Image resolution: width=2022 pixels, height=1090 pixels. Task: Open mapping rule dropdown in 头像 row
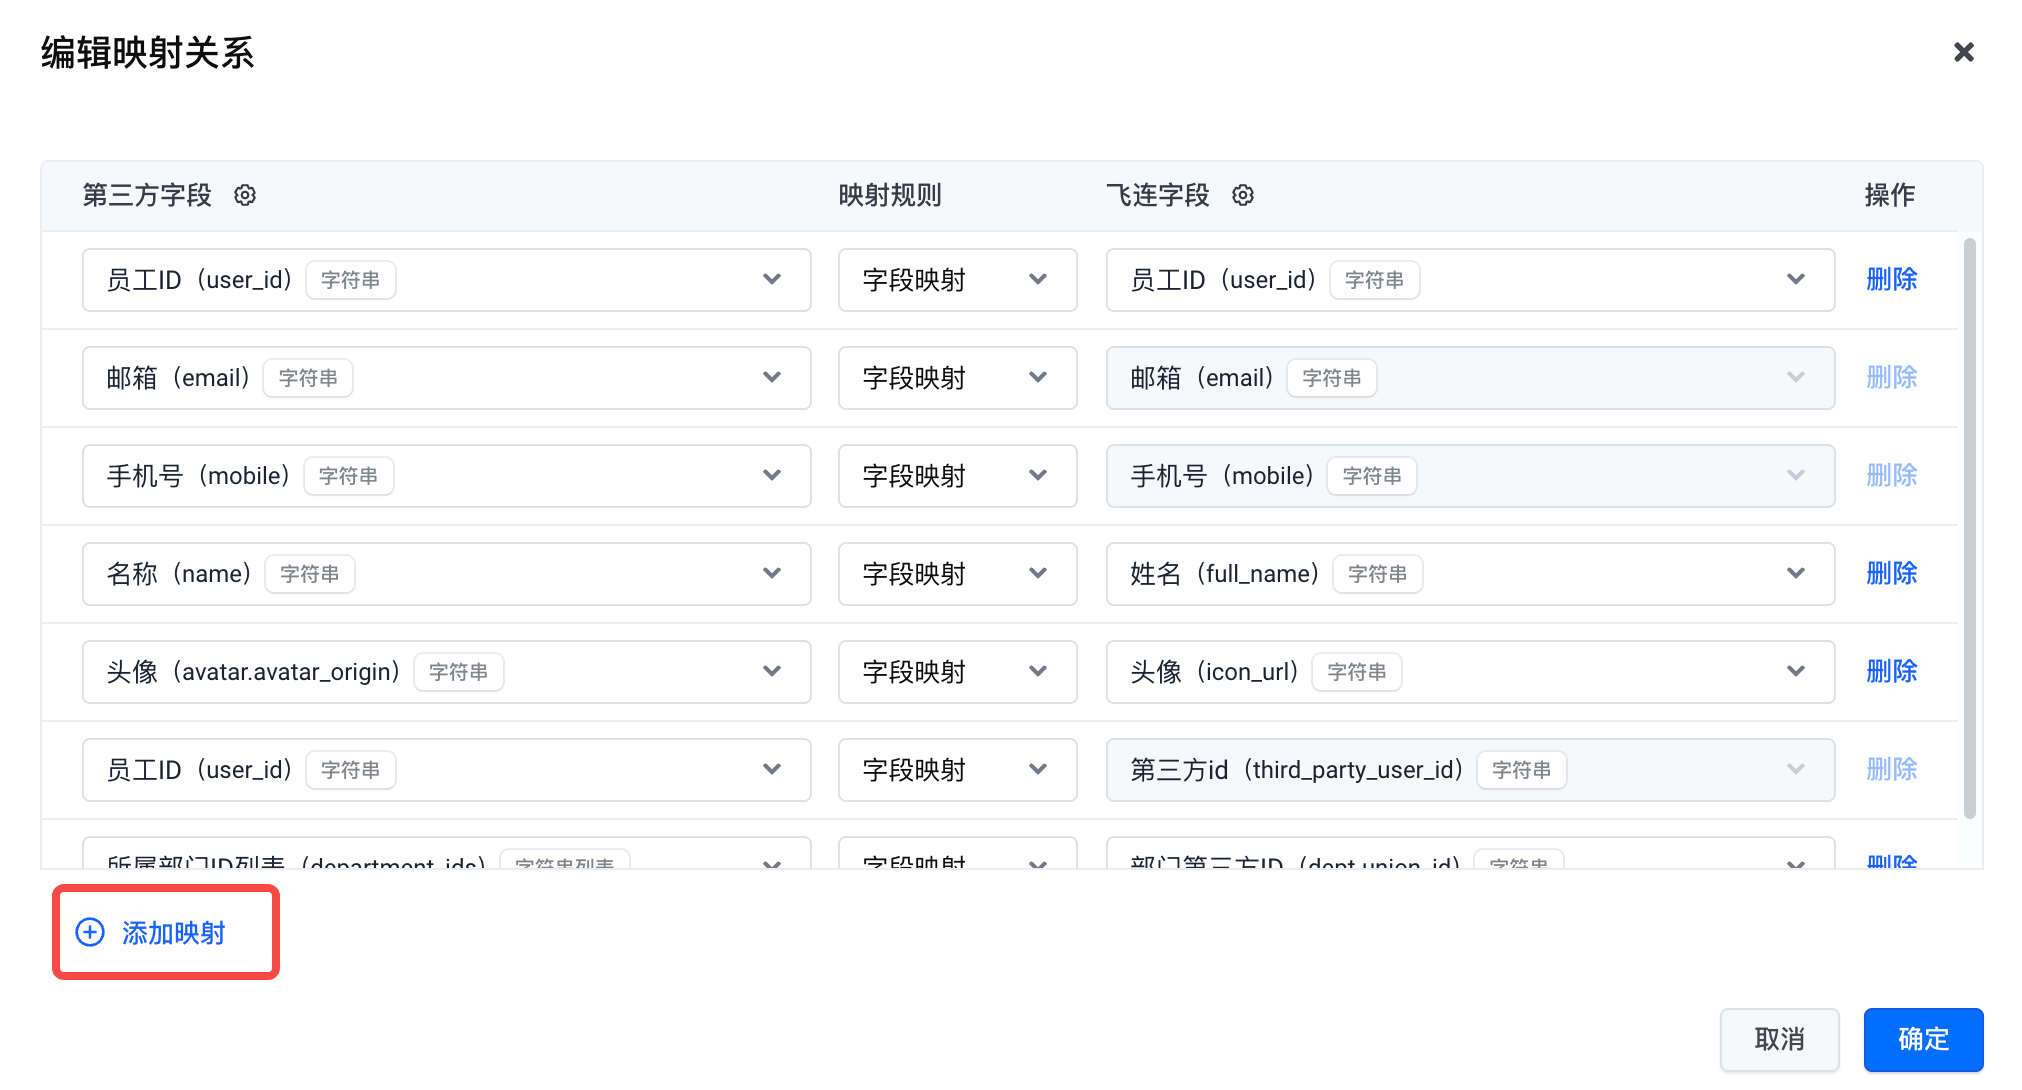[x=957, y=672]
